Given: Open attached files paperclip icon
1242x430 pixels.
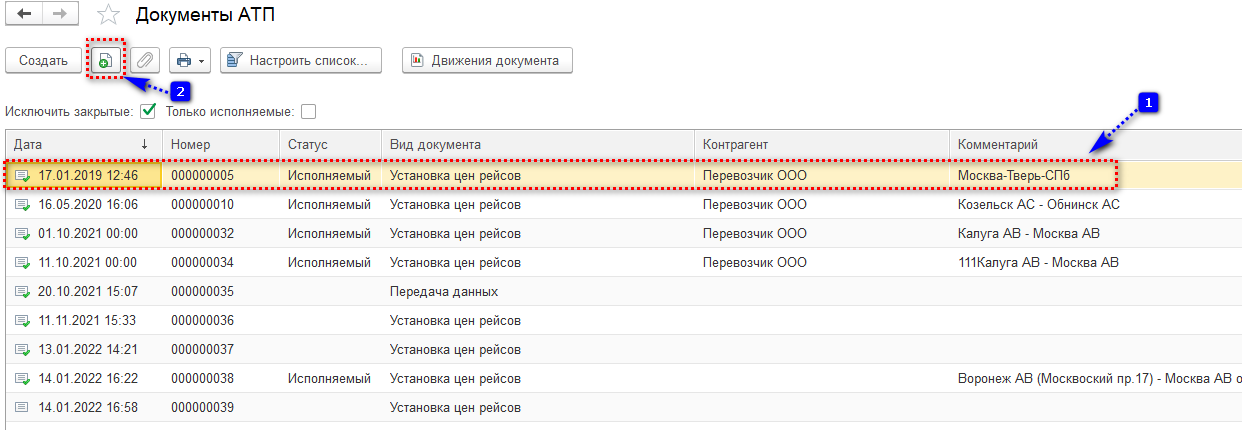Looking at the screenshot, I should click(145, 61).
